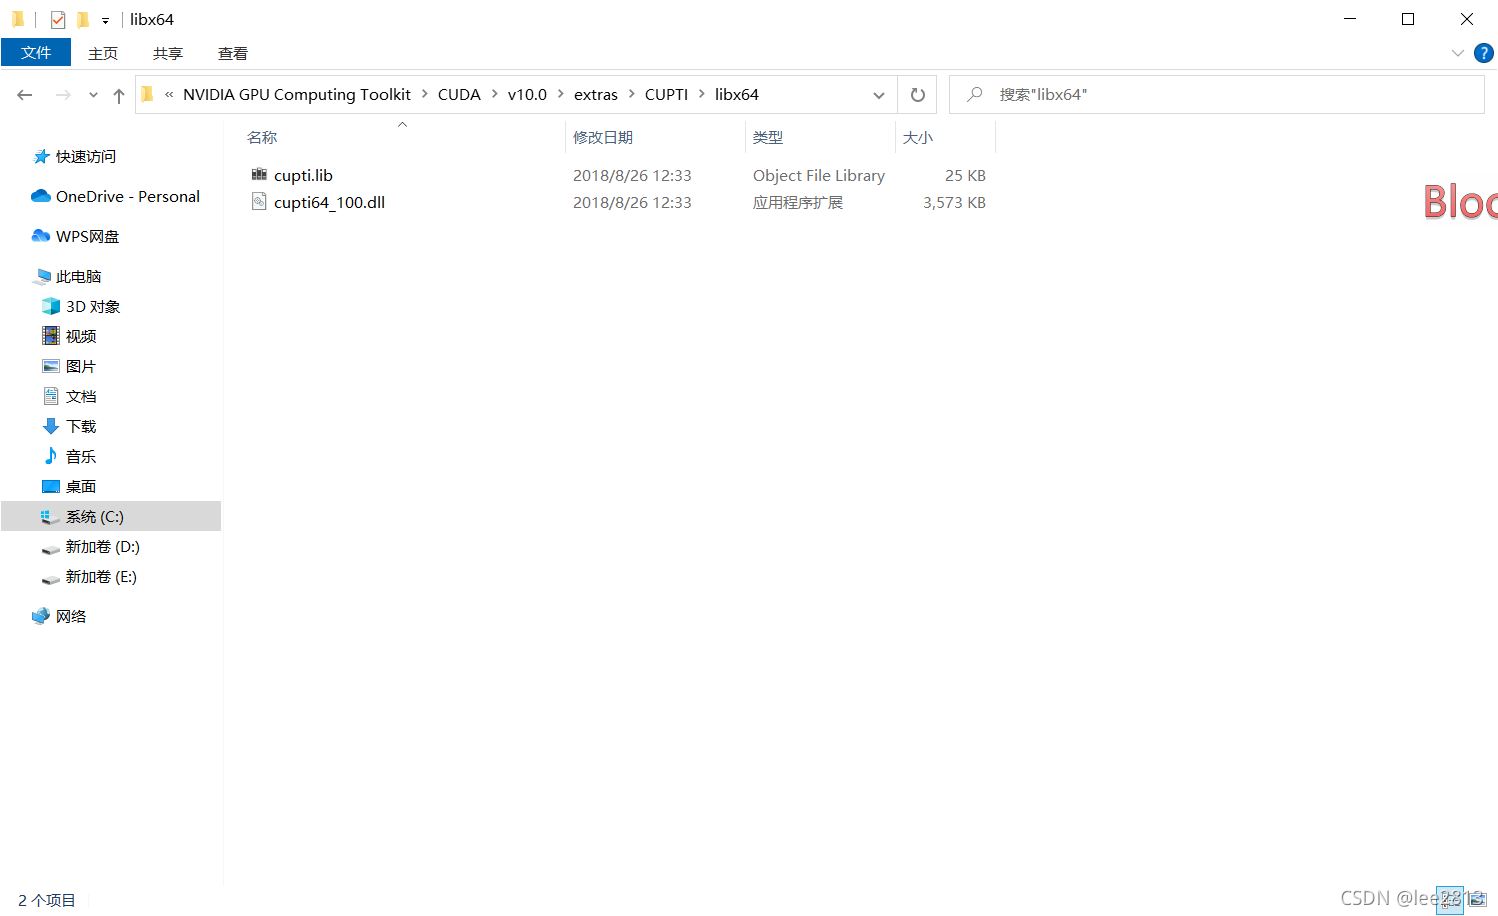This screenshot has height=916, width=1498.
Task: Expand the arrow after CUDA breadcrumb
Action: point(494,94)
